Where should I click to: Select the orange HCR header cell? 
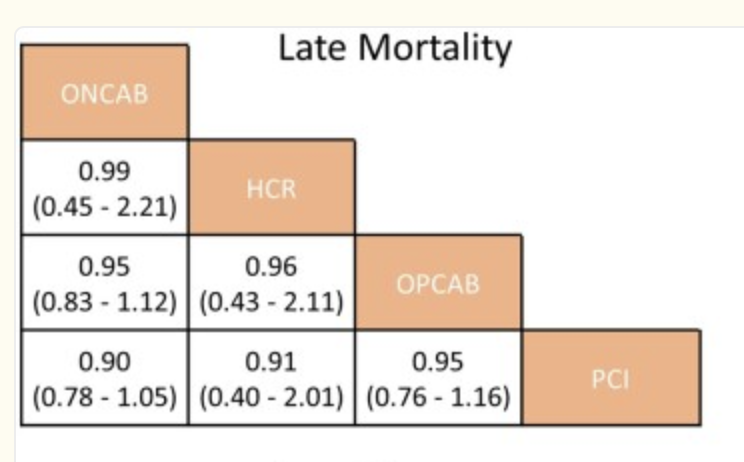point(271,187)
